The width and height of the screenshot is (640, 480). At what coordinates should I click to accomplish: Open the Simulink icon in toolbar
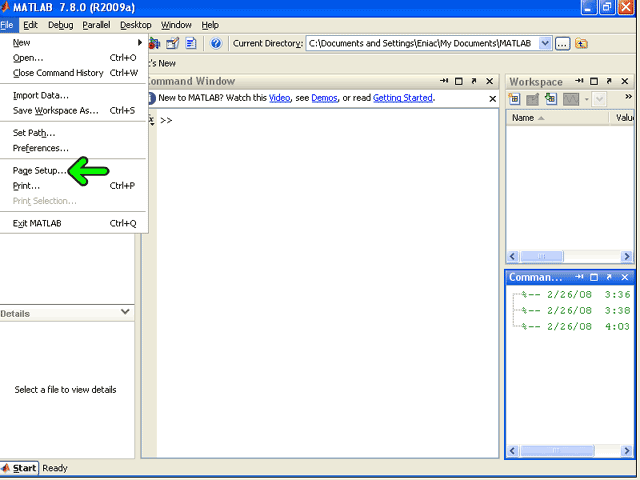tap(155, 43)
